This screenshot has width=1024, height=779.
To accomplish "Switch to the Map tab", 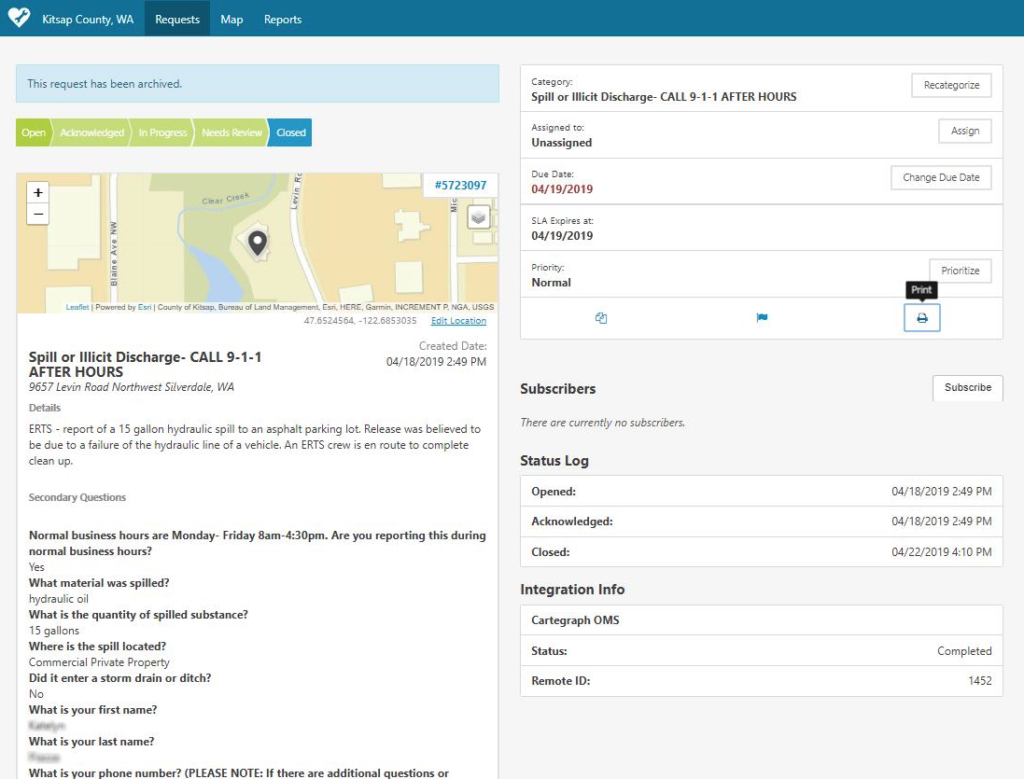I will coord(231,18).
